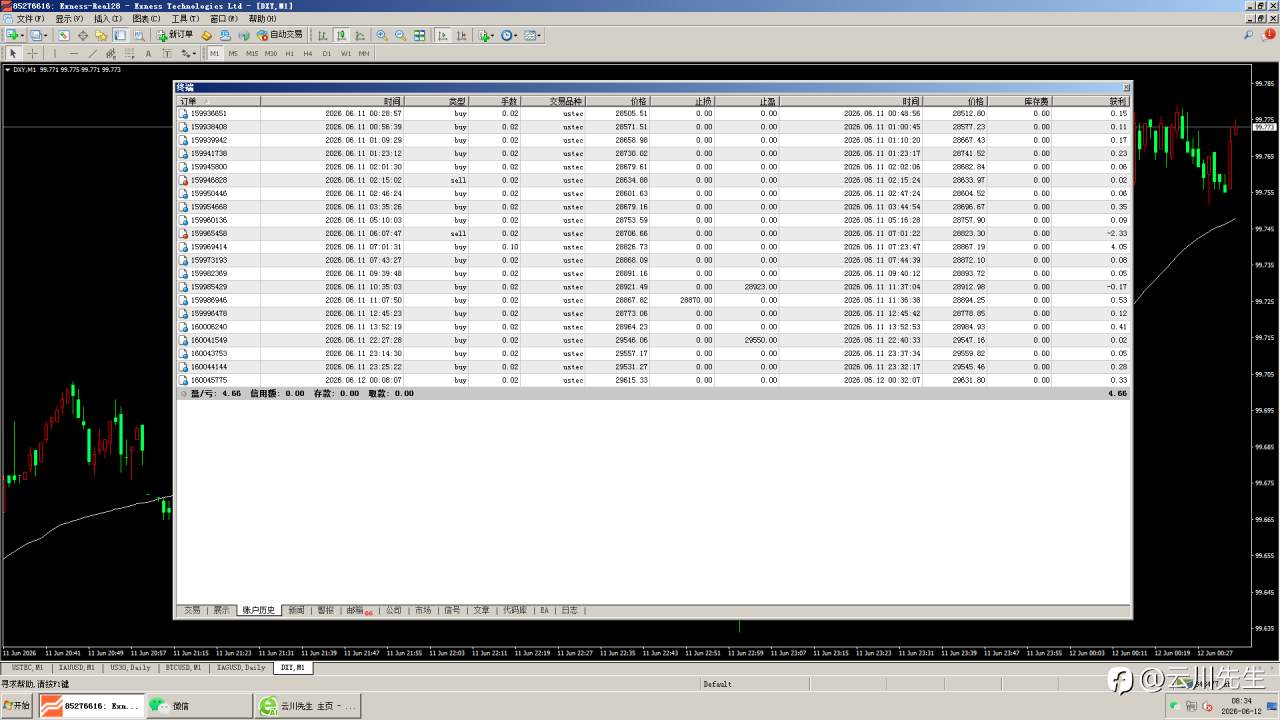
Task: Select the horizontal line drawing tool
Action: (x=73, y=53)
